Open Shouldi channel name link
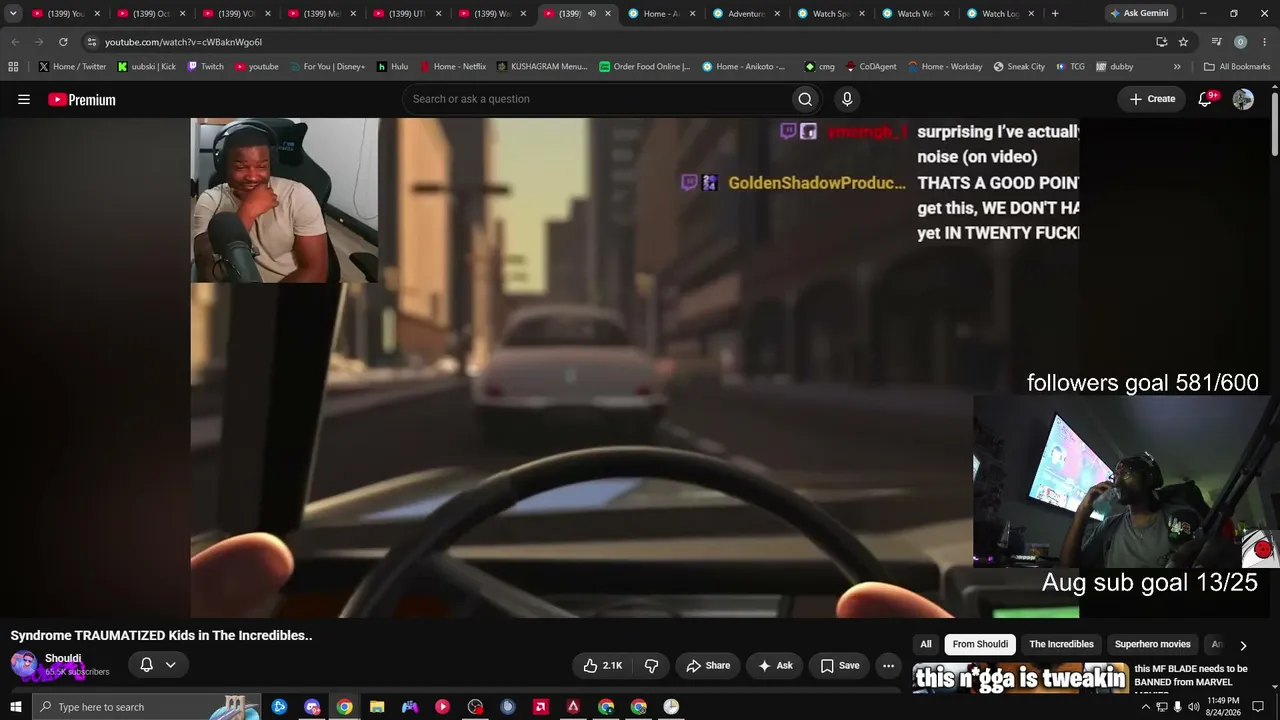 [x=63, y=658]
